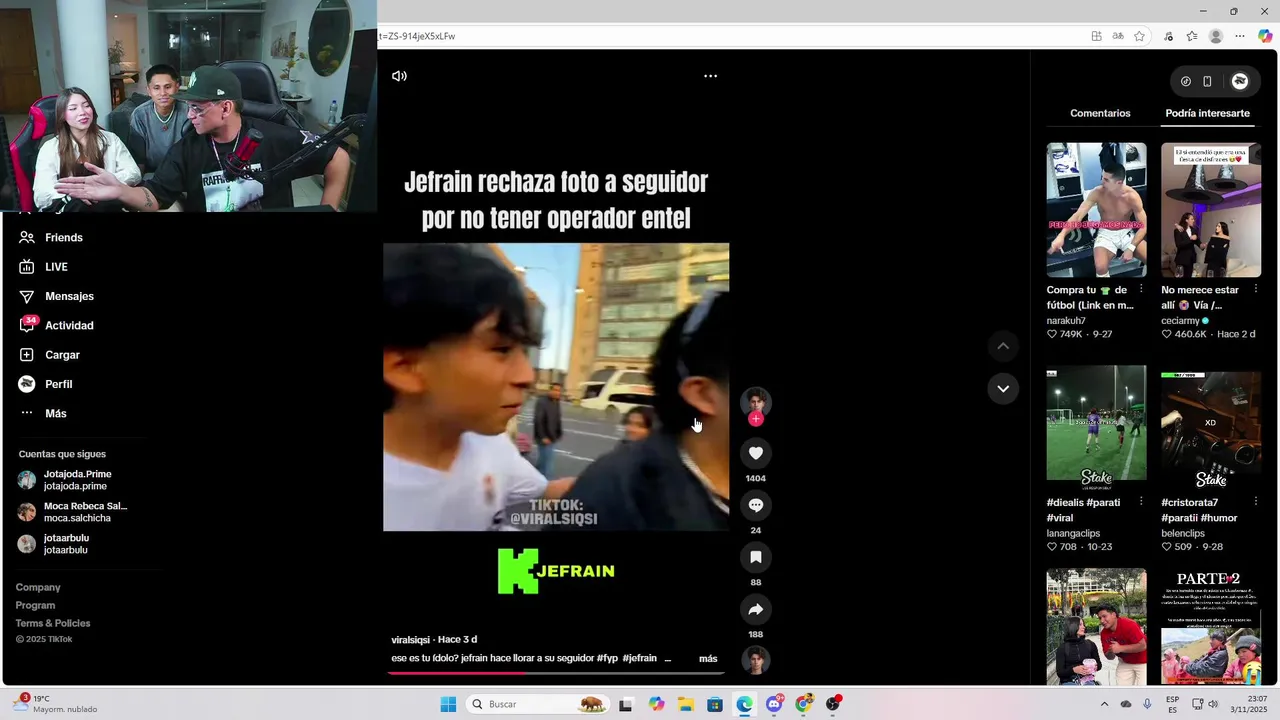
Task: Open options for '#diealis #parati' video
Action: click(1141, 501)
